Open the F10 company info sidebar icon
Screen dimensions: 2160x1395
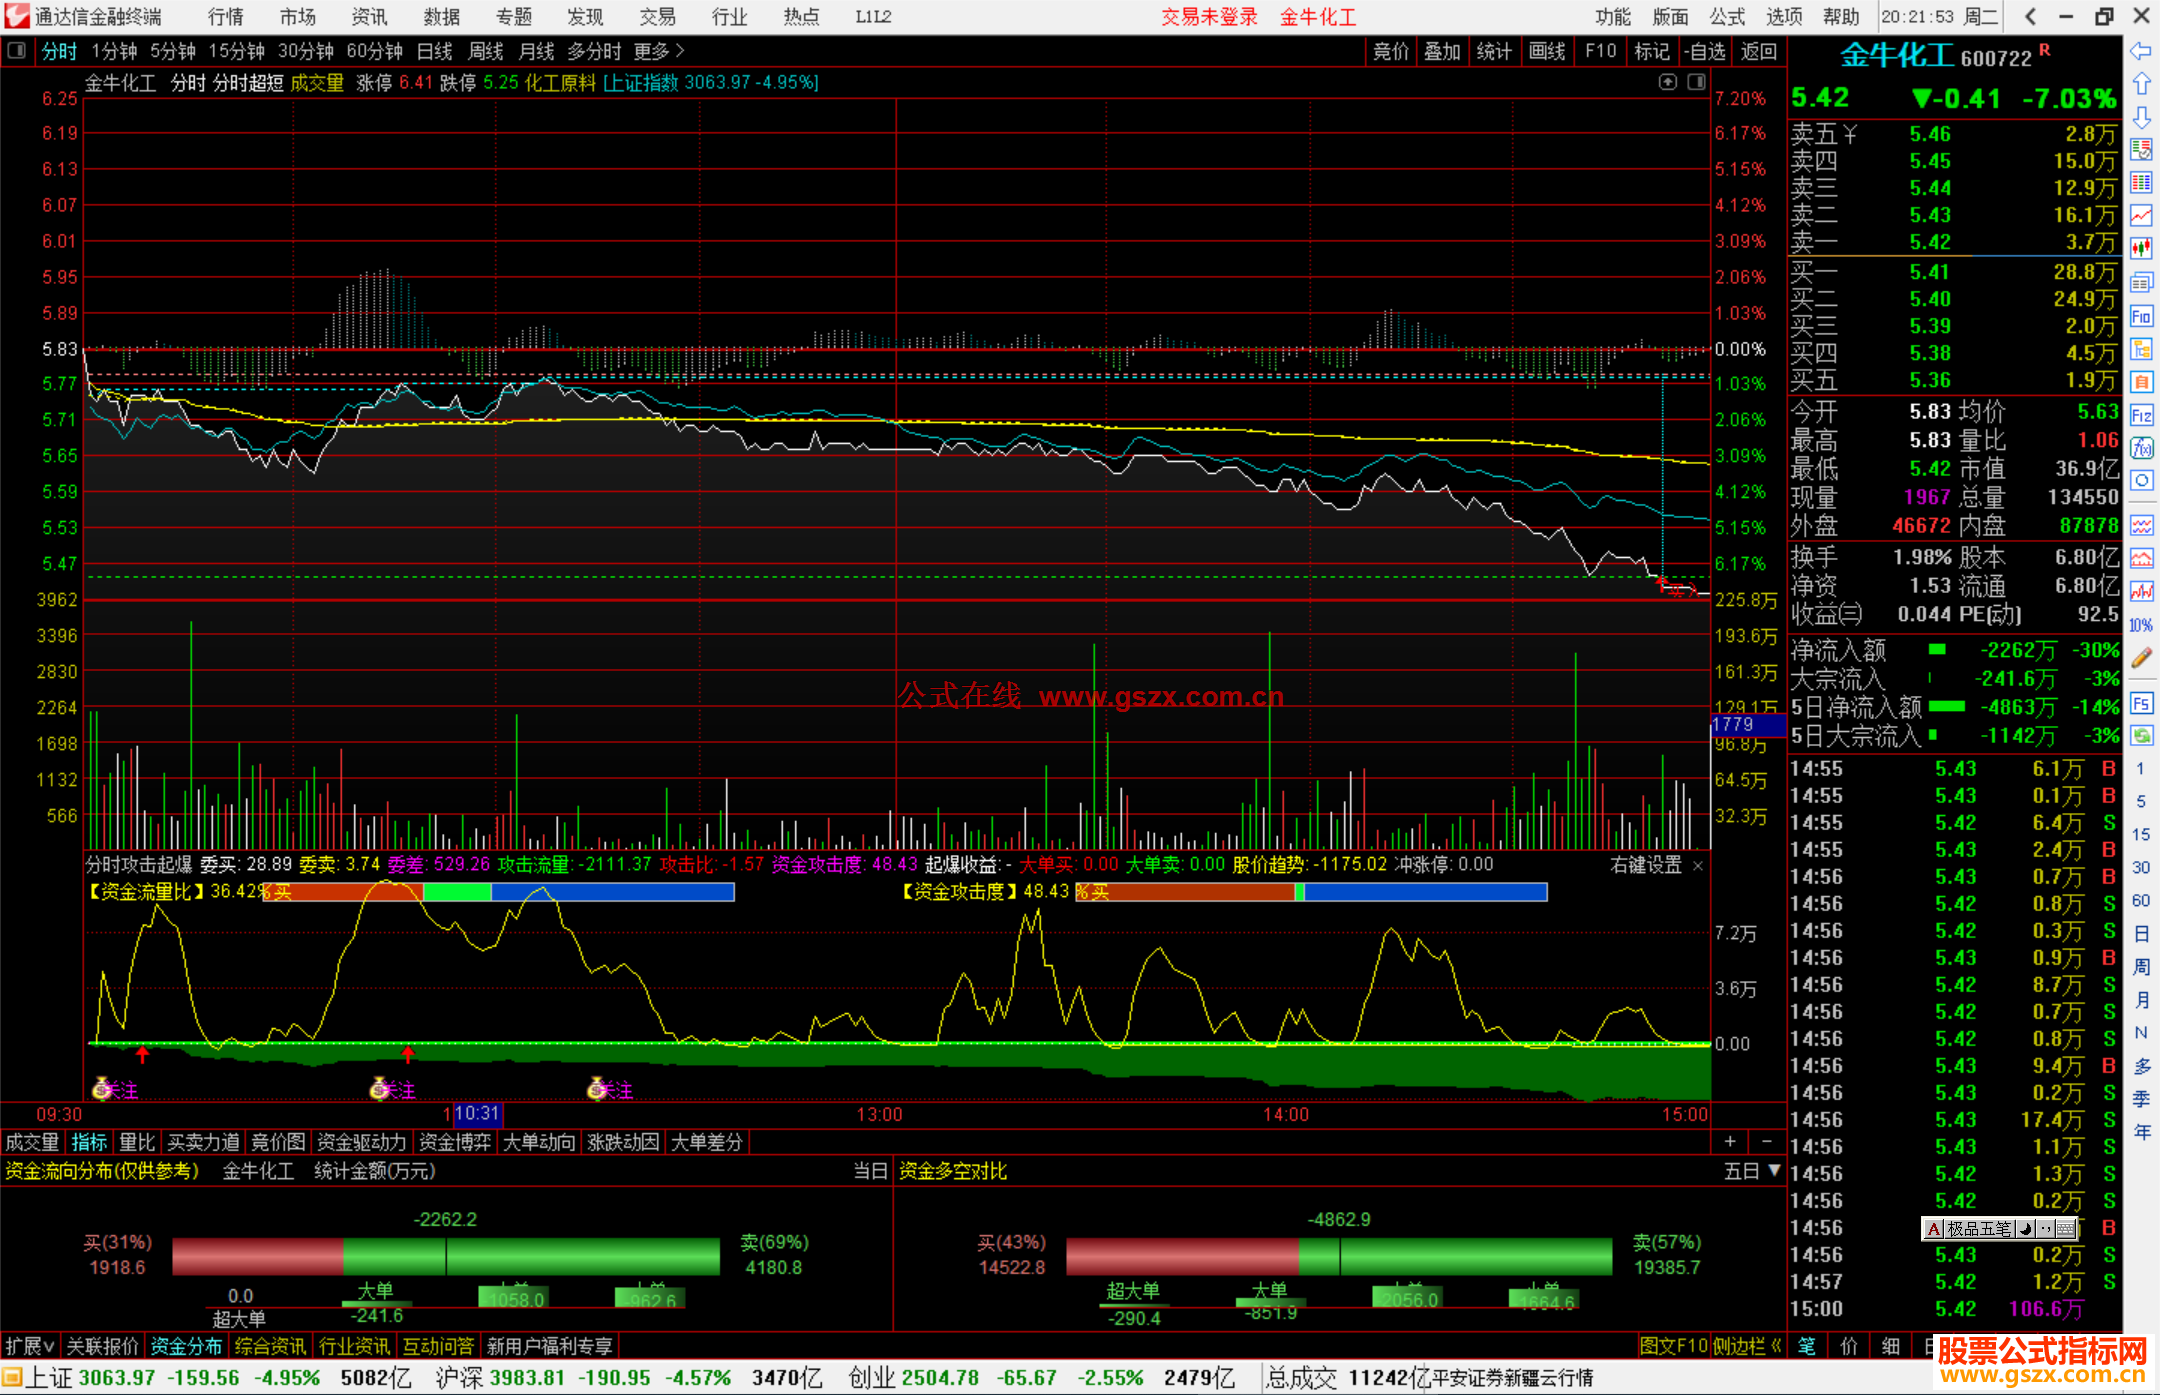click(x=2141, y=316)
